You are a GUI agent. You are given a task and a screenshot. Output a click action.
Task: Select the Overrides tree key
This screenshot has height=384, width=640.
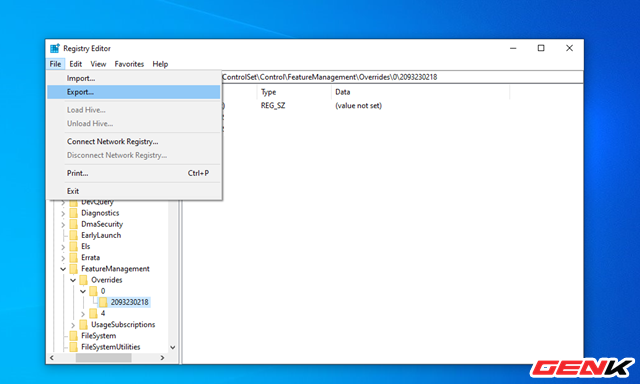click(107, 280)
